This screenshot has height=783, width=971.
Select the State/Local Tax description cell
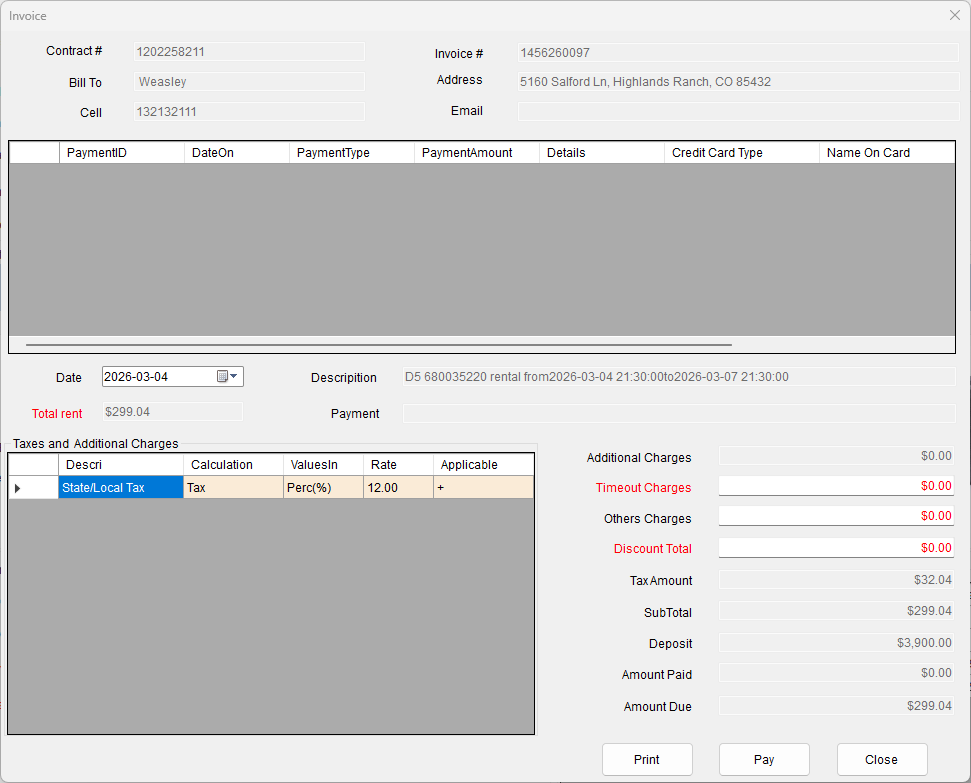121,488
